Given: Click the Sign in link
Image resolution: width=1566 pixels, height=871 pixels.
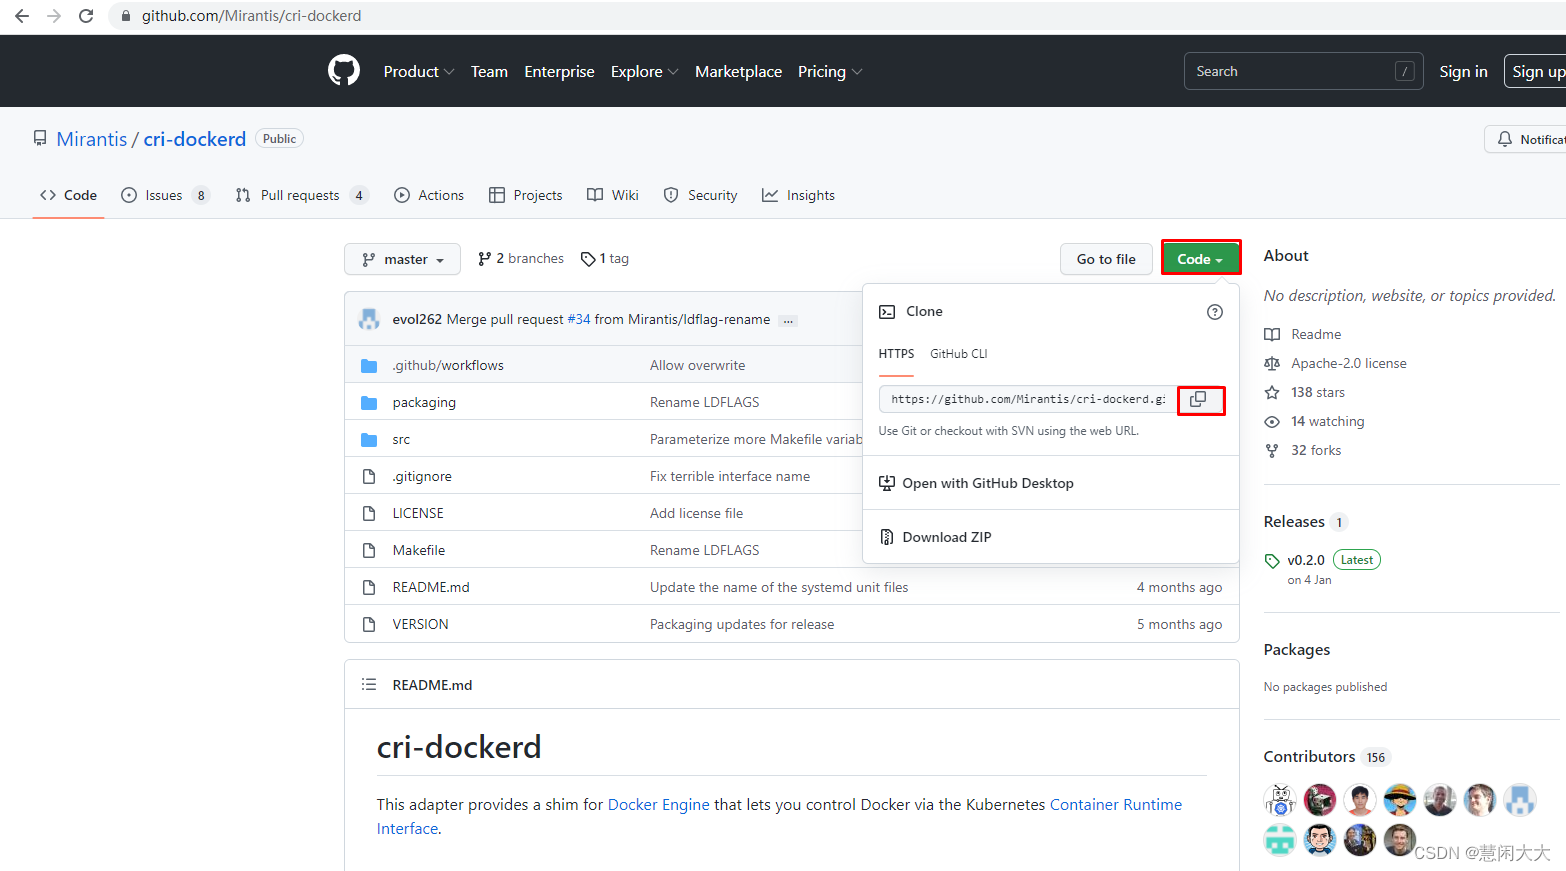Looking at the screenshot, I should coord(1463,72).
